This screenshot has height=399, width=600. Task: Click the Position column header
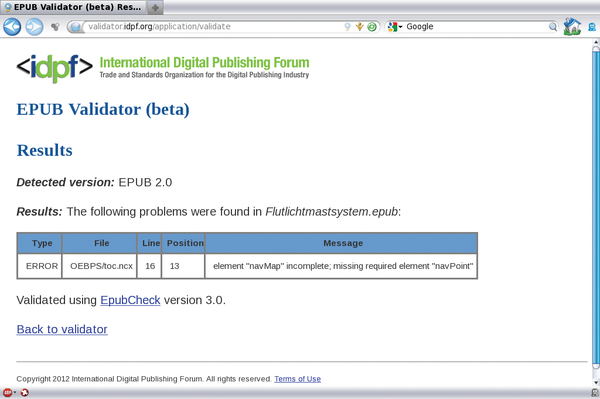tap(183, 243)
